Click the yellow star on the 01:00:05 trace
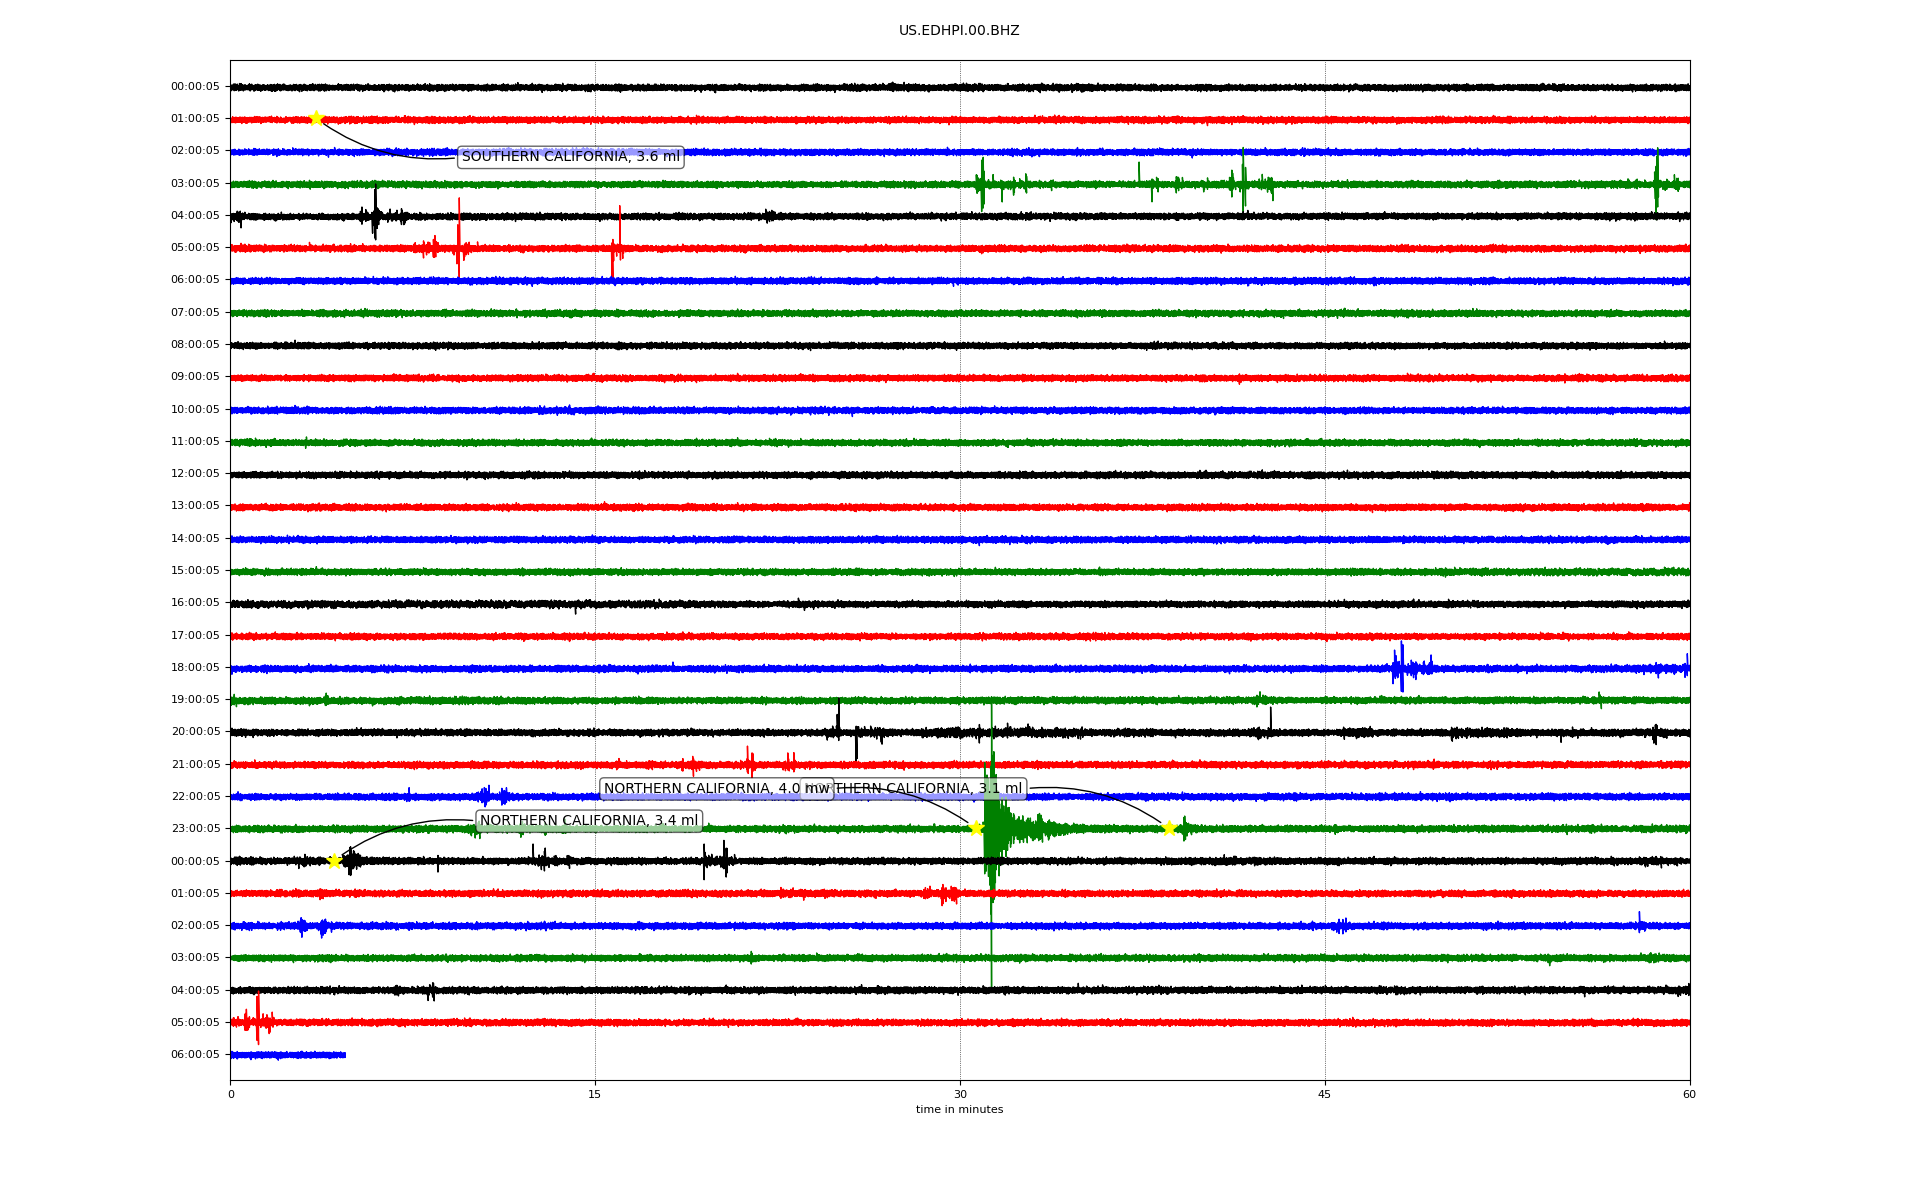 (x=316, y=118)
